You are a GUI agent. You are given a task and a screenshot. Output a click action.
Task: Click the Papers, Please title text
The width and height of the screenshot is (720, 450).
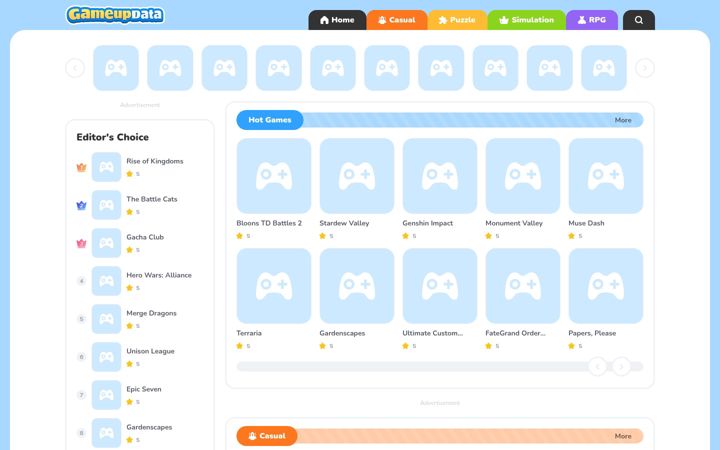[592, 333]
